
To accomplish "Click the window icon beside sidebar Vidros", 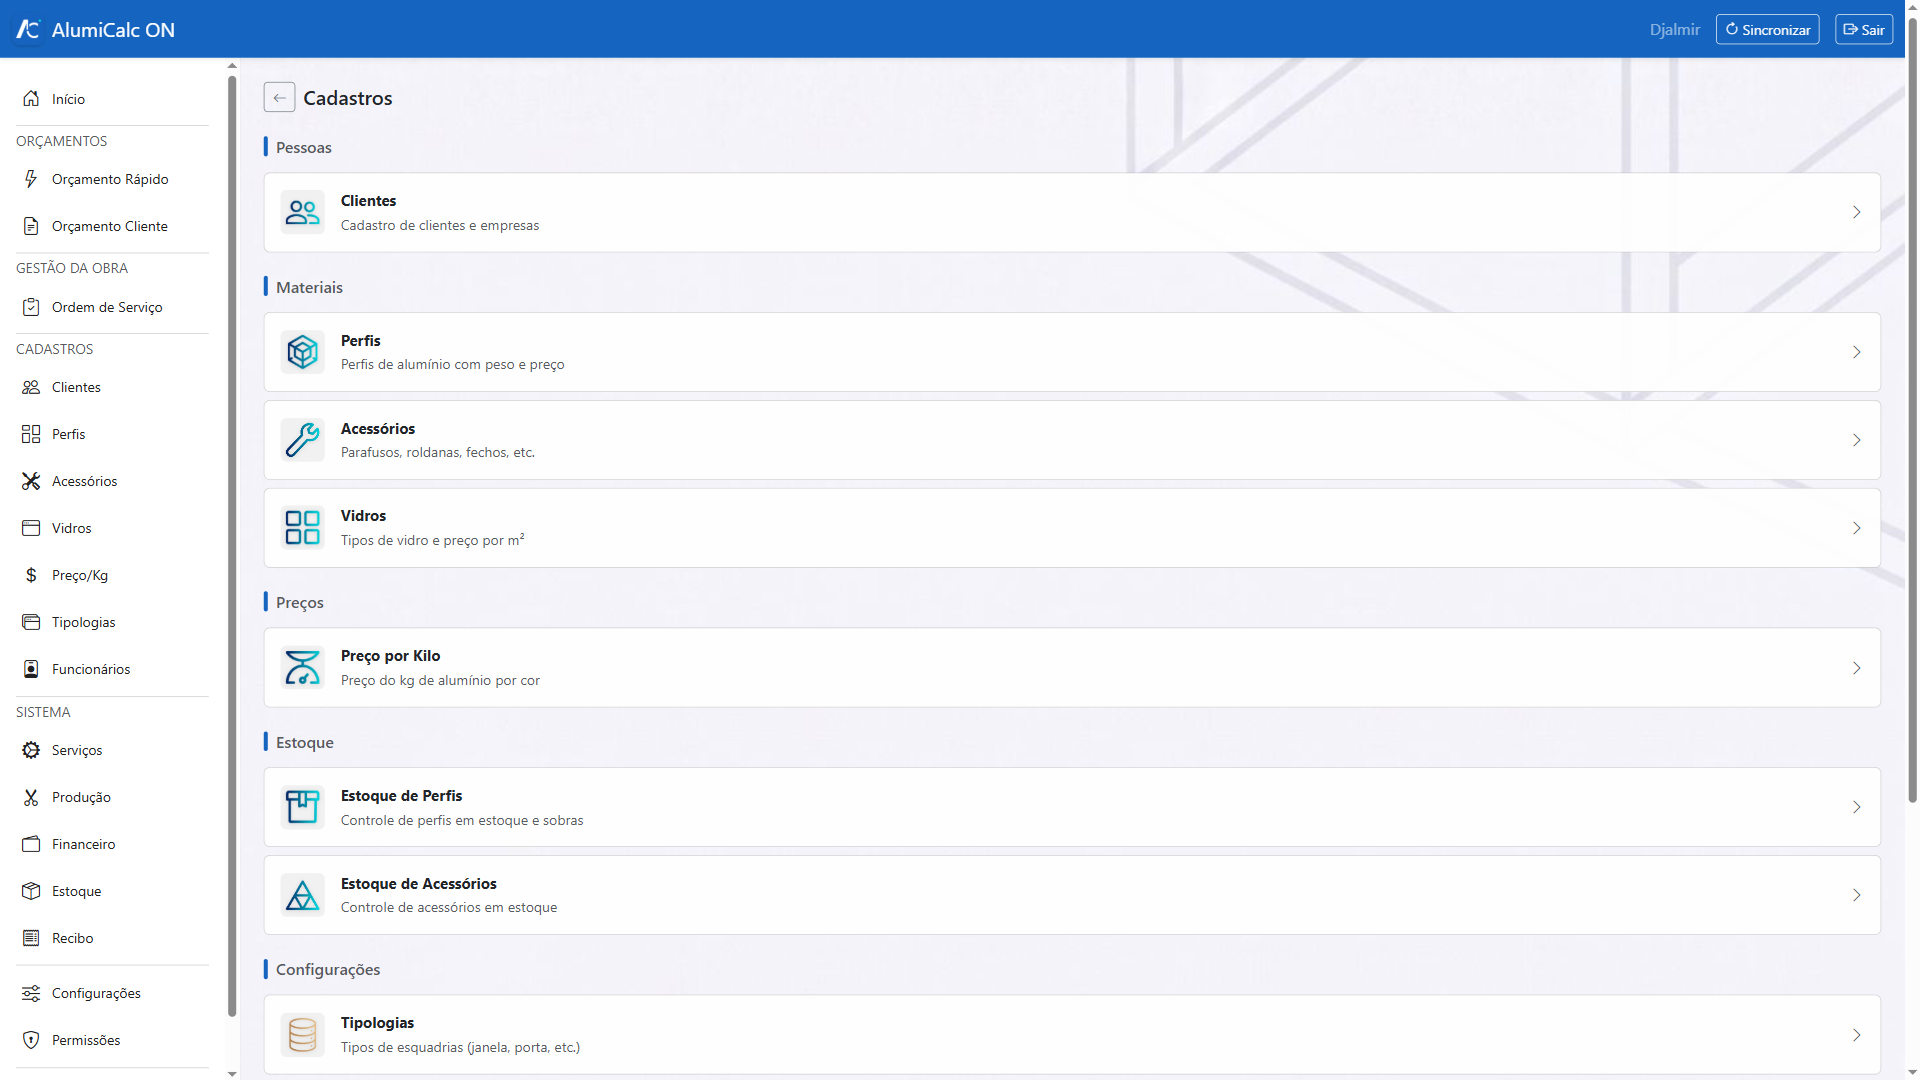I will click(x=31, y=528).
